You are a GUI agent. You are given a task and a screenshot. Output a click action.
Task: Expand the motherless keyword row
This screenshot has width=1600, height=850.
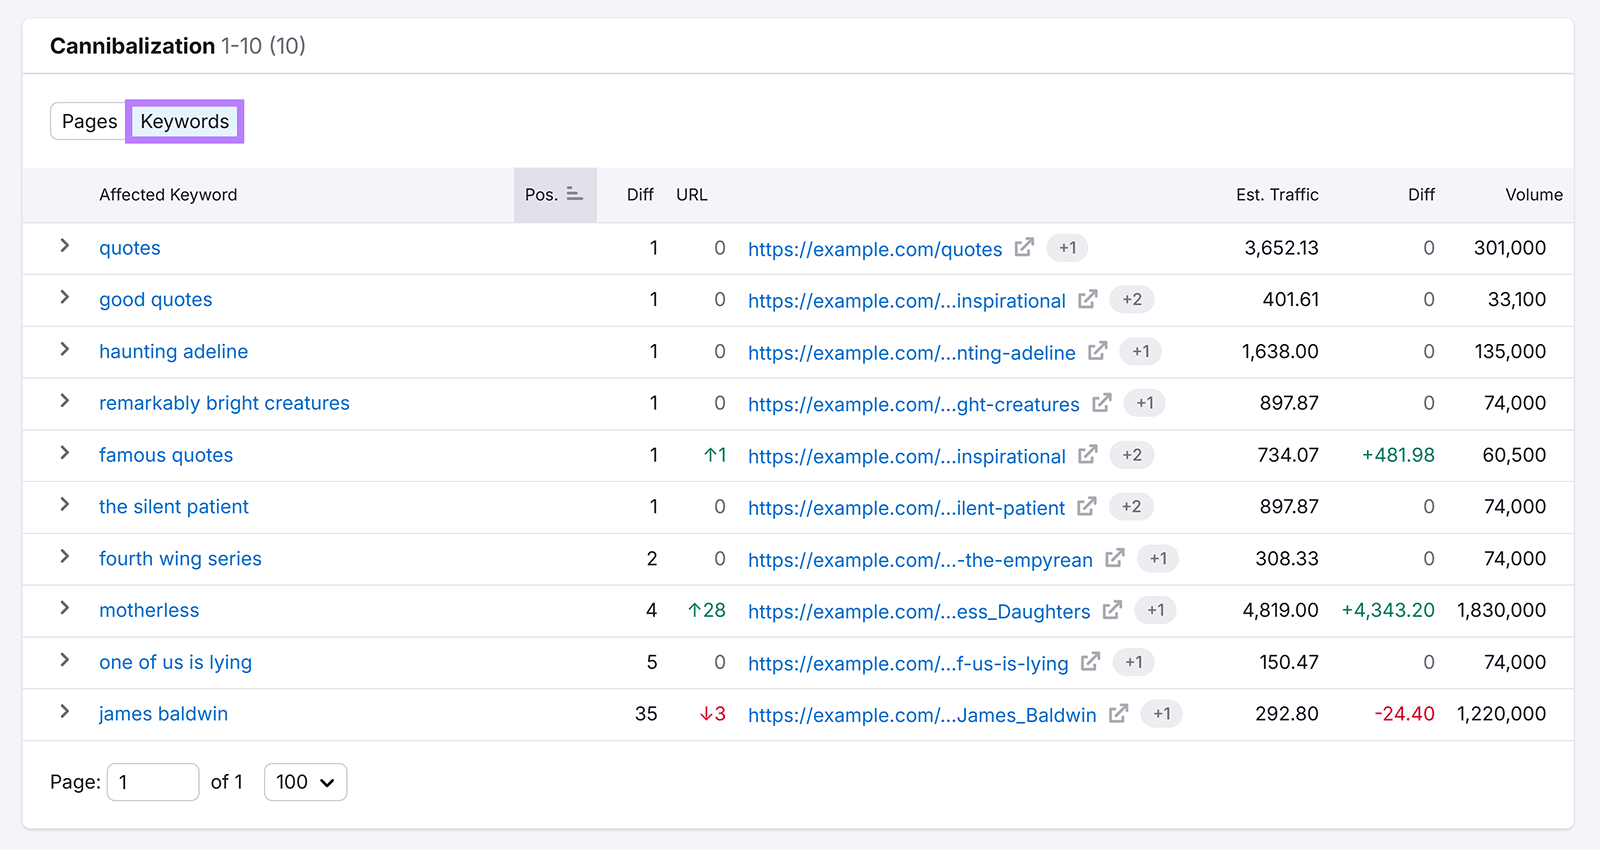tap(65, 608)
